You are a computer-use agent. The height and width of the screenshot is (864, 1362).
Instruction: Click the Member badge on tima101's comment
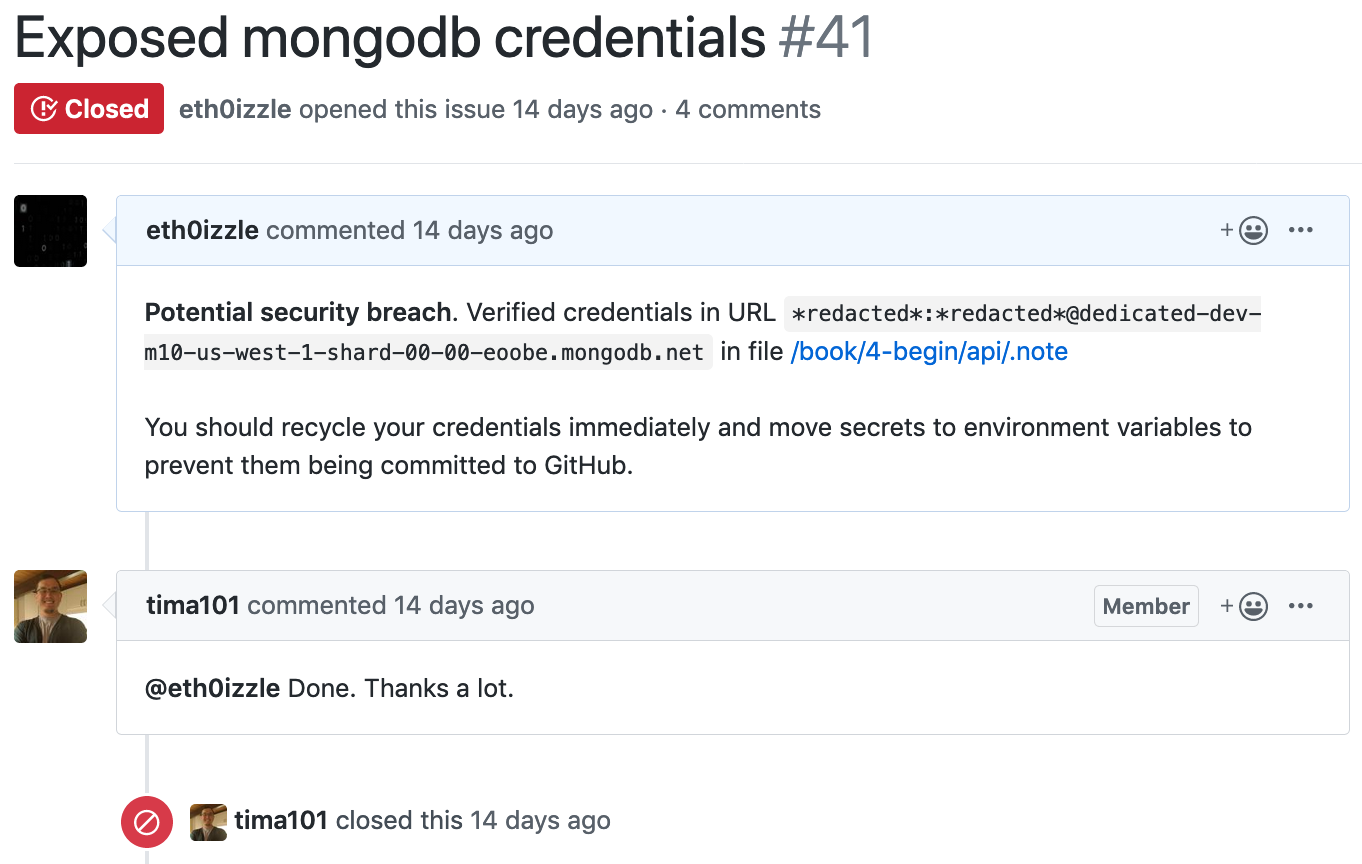tap(1146, 606)
